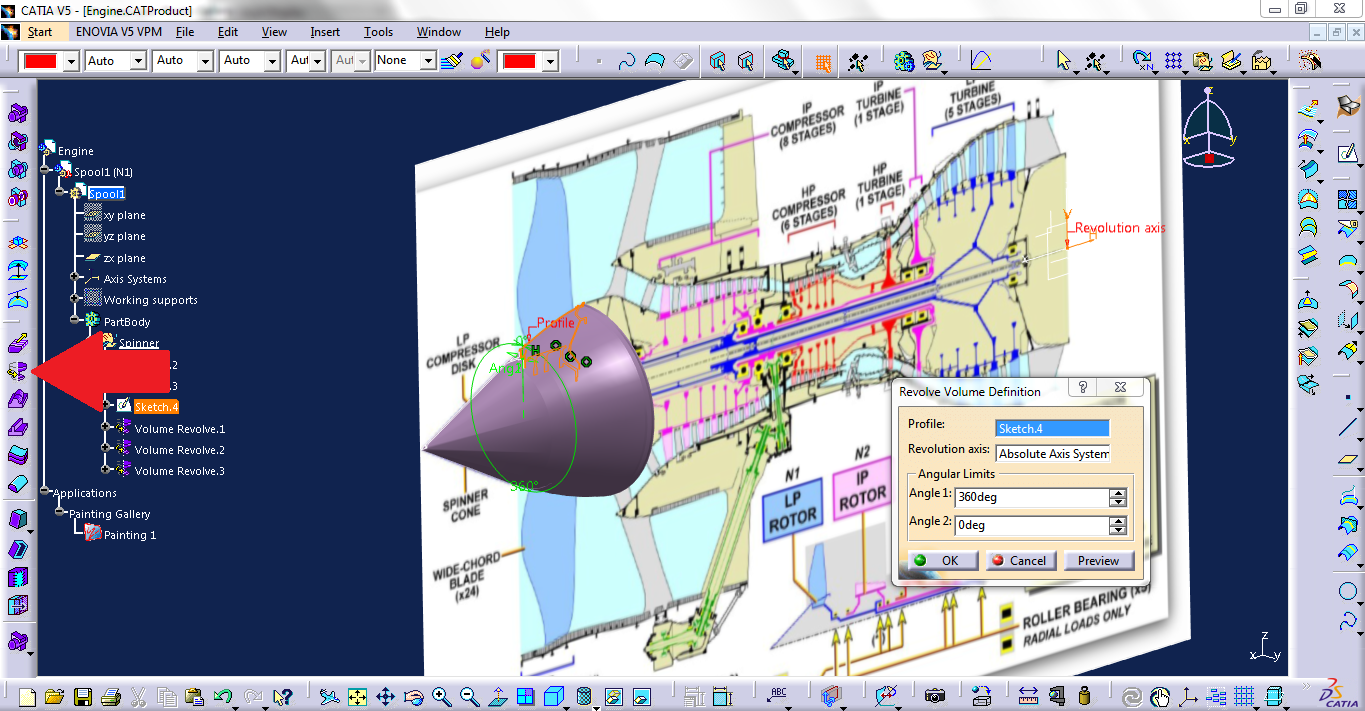Expand the Axis Systems node

pos(75,278)
